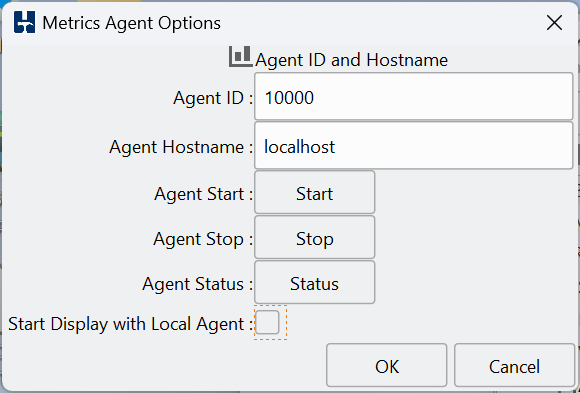Screen dimensions: 580x393
Task: Check the agent Status button
Action: (x=314, y=282)
